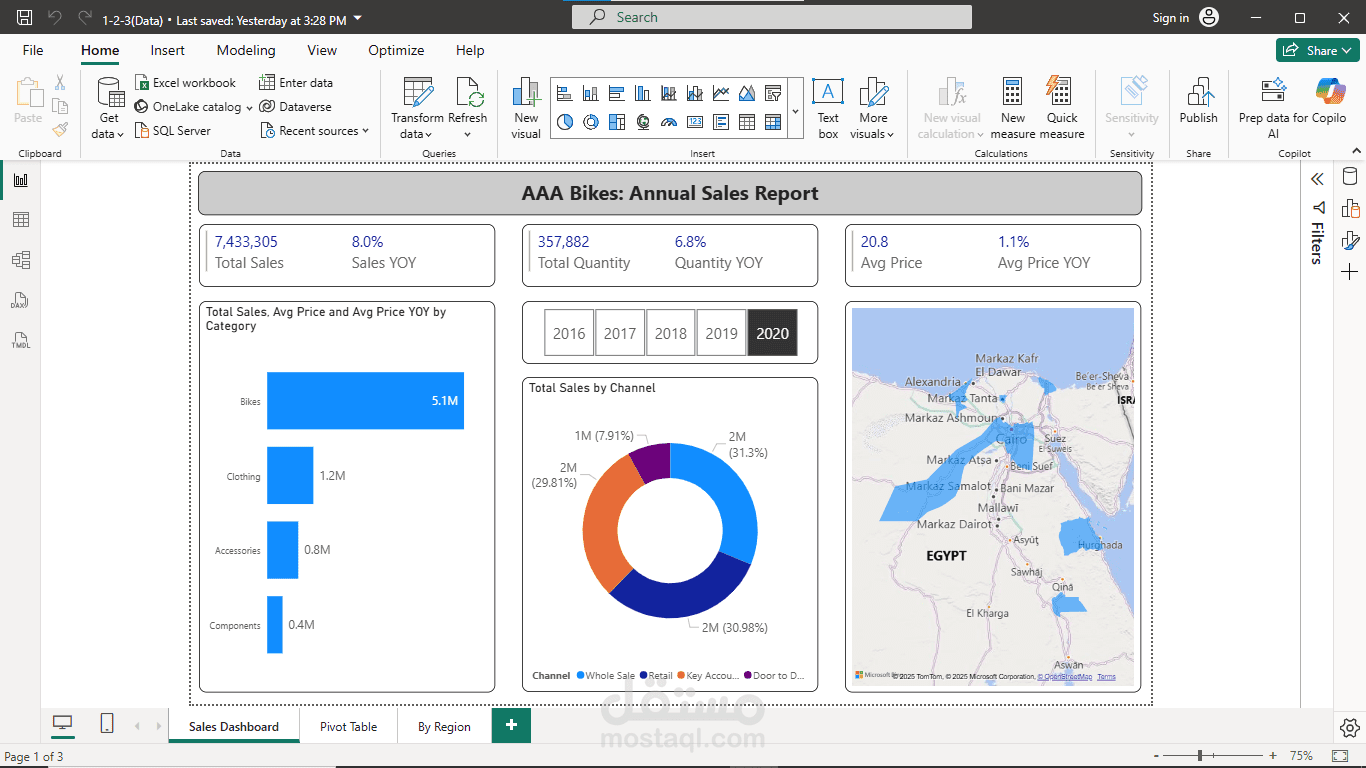
Task: Insert a donut chart visual
Action: pos(590,122)
